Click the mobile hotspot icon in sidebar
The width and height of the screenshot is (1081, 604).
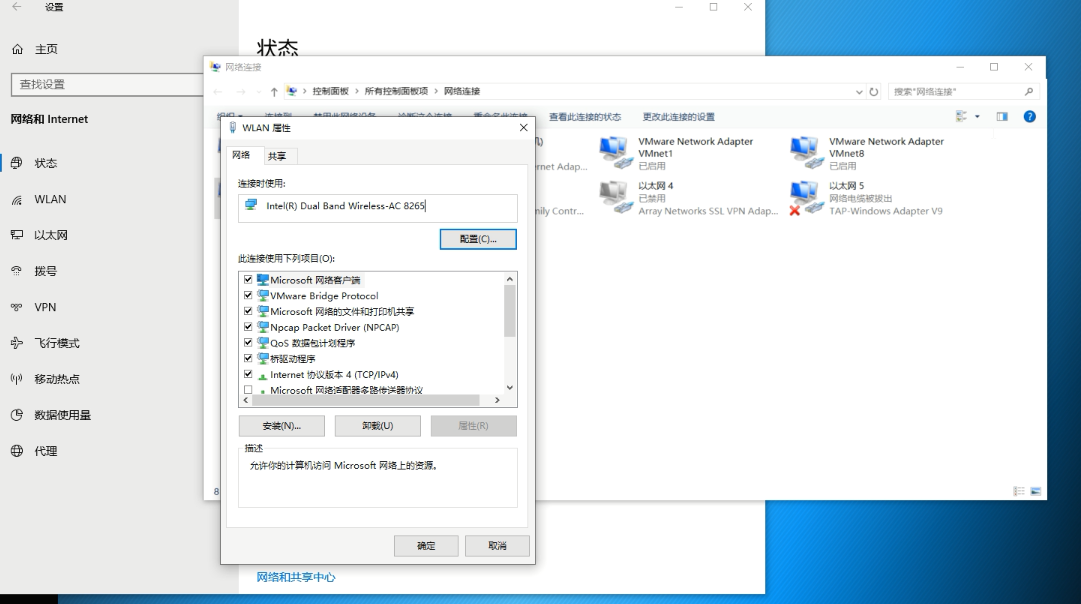coord(17,379)
